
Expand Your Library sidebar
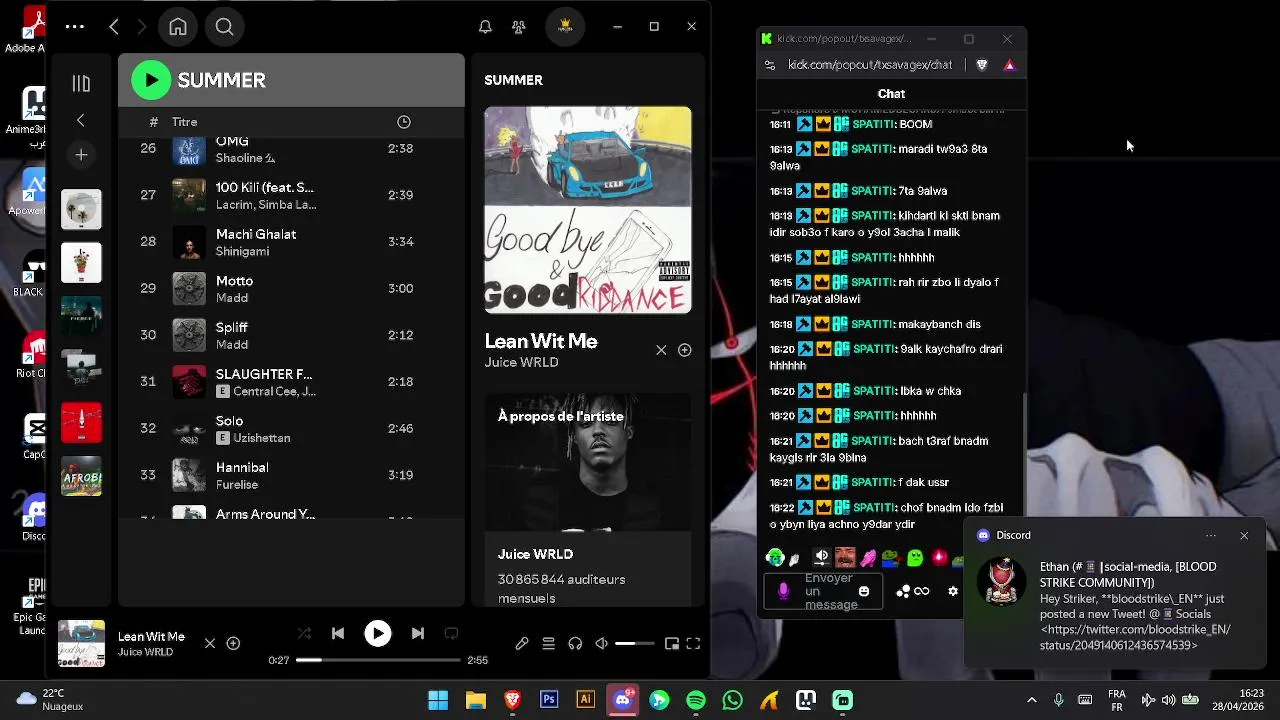(81, 84)
